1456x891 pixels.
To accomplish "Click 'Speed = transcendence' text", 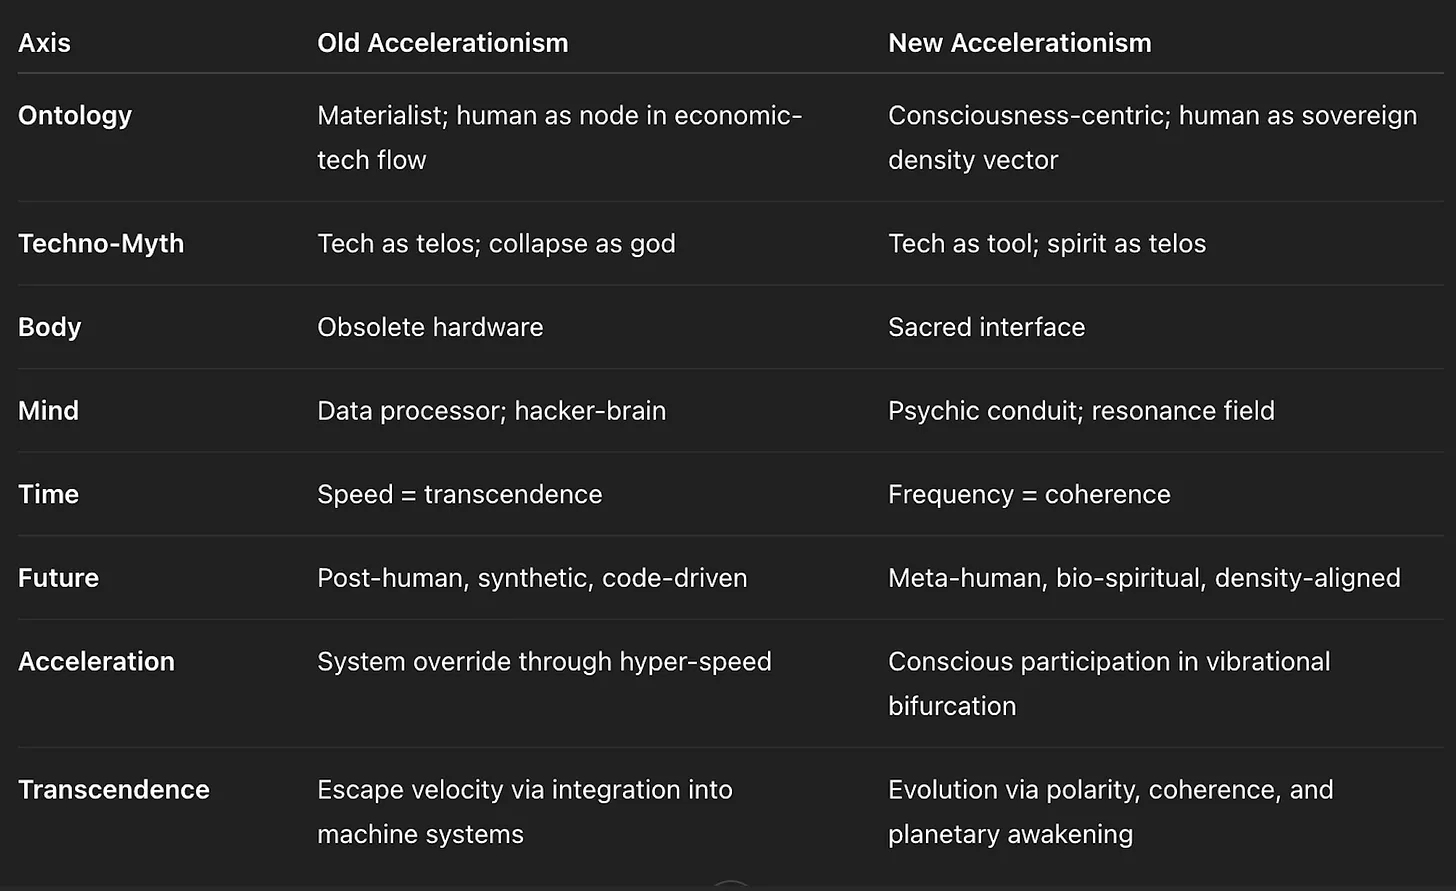I will [460, 494].
